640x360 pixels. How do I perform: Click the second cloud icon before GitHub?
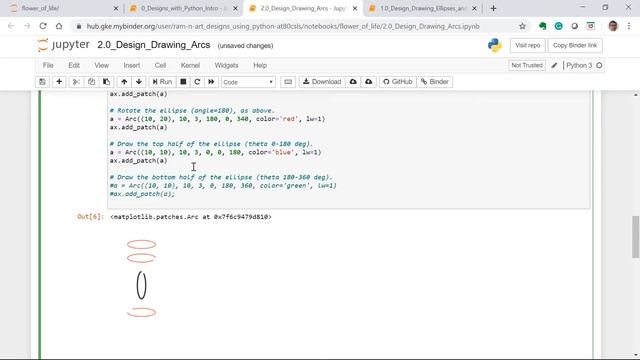(369, 82)
